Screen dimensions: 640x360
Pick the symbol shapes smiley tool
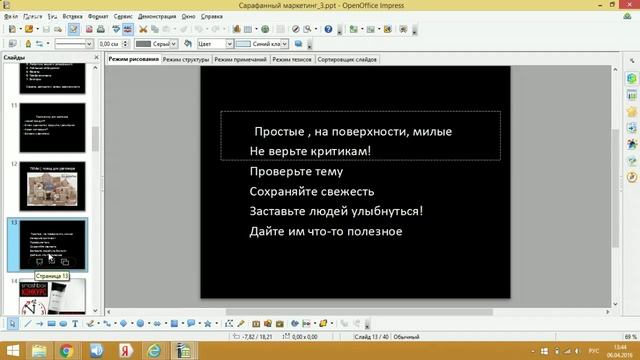tap(140, 324)
